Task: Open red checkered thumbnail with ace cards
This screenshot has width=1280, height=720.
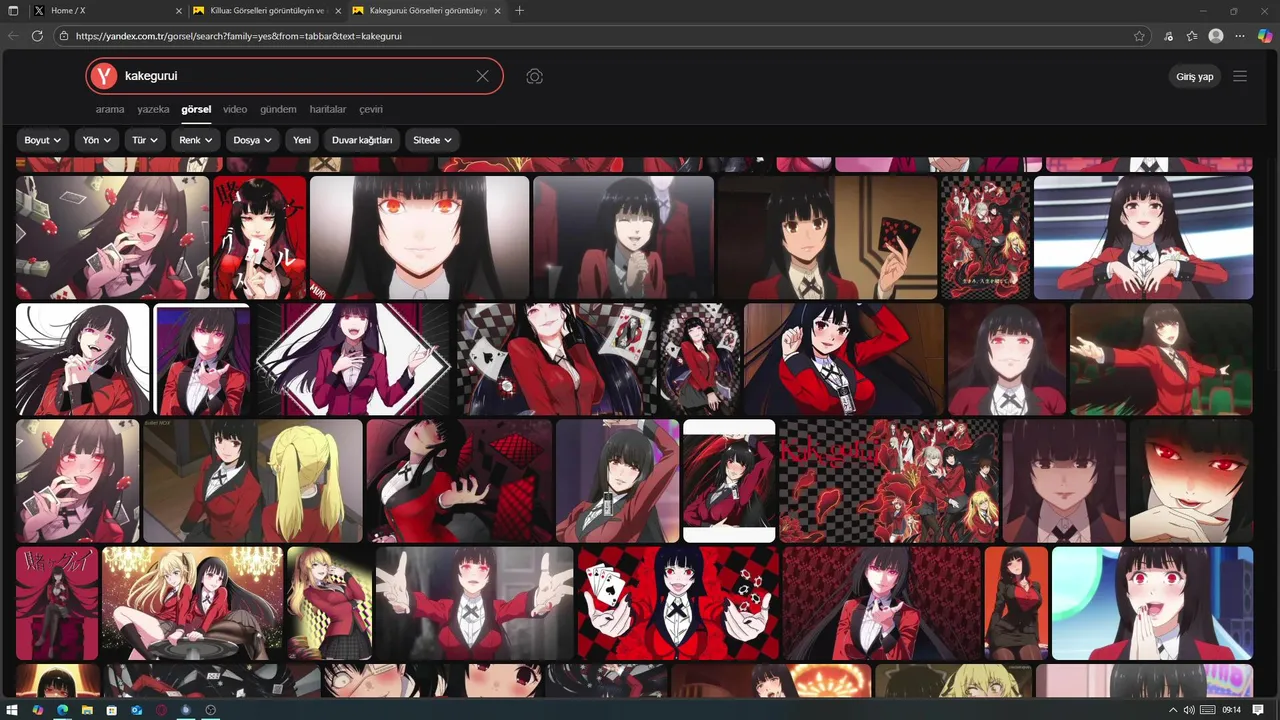Action: (678, 603)
